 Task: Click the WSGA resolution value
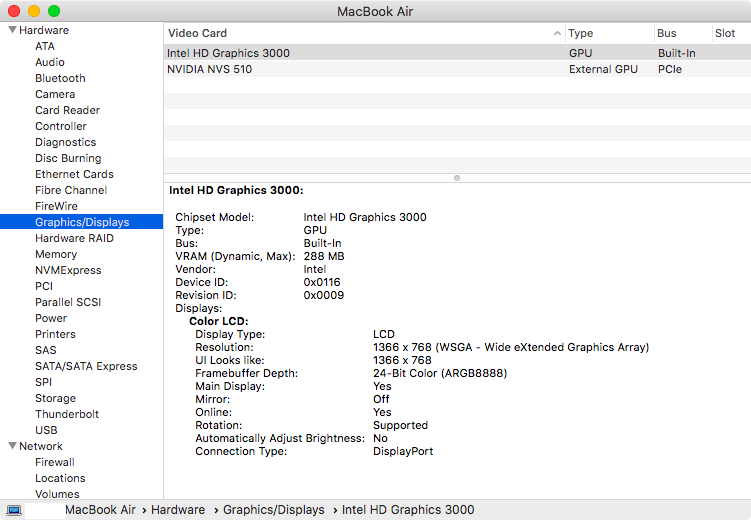point(511,347)
